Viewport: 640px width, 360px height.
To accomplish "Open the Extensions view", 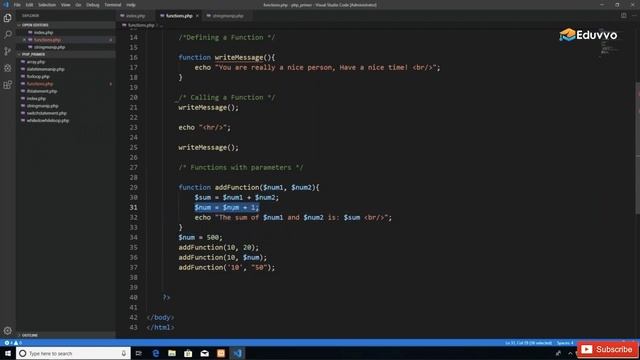I will click(7, 85).
